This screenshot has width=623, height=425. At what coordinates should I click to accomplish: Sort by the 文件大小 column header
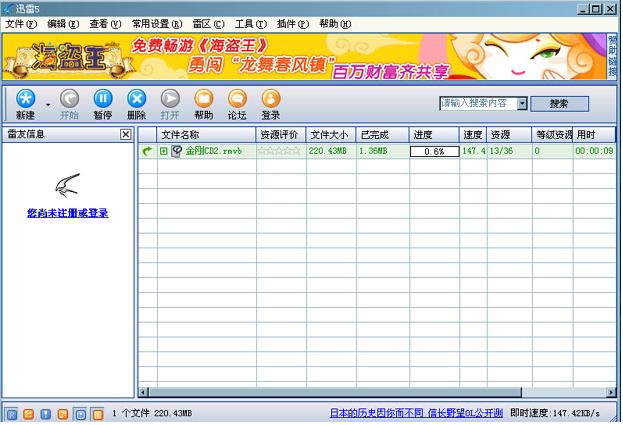pos(331,135)
